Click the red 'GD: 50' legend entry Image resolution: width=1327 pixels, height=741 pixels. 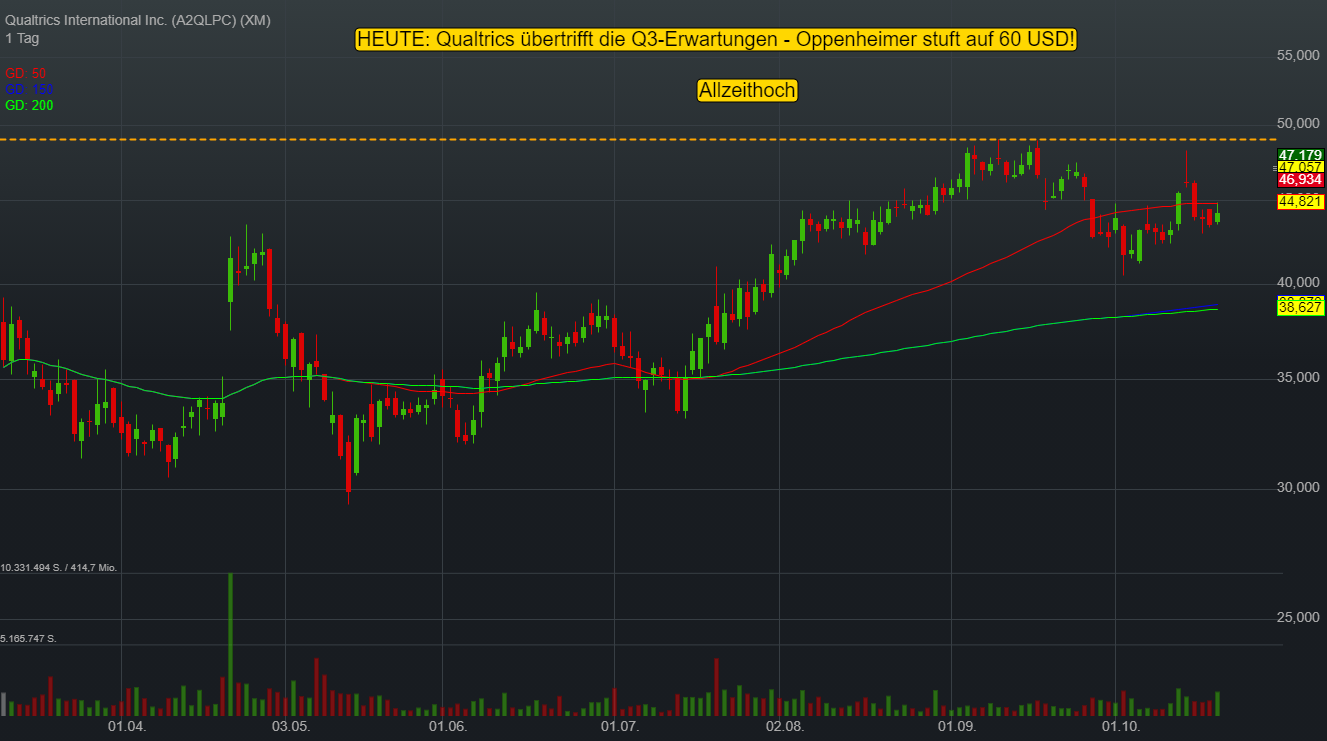tap(25, 73)
